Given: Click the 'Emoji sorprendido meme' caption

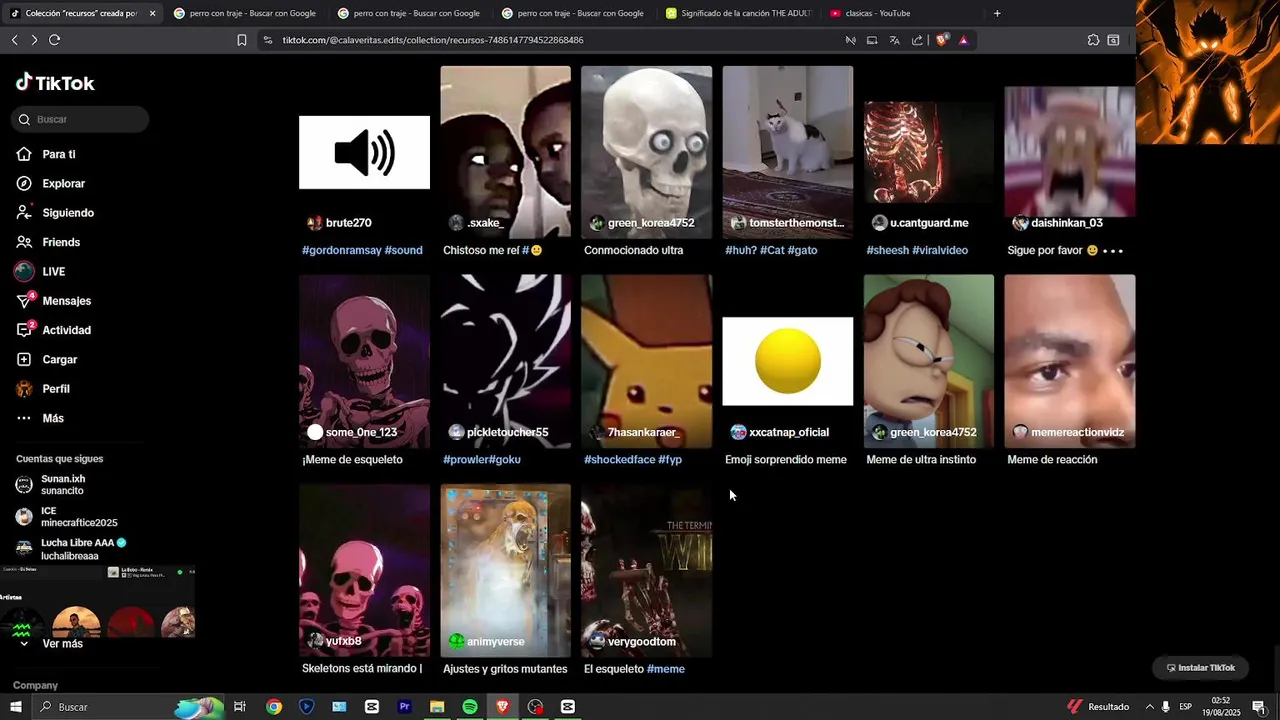Looking at the screenshot, I should pyautogui.click(x=786, y=460).
